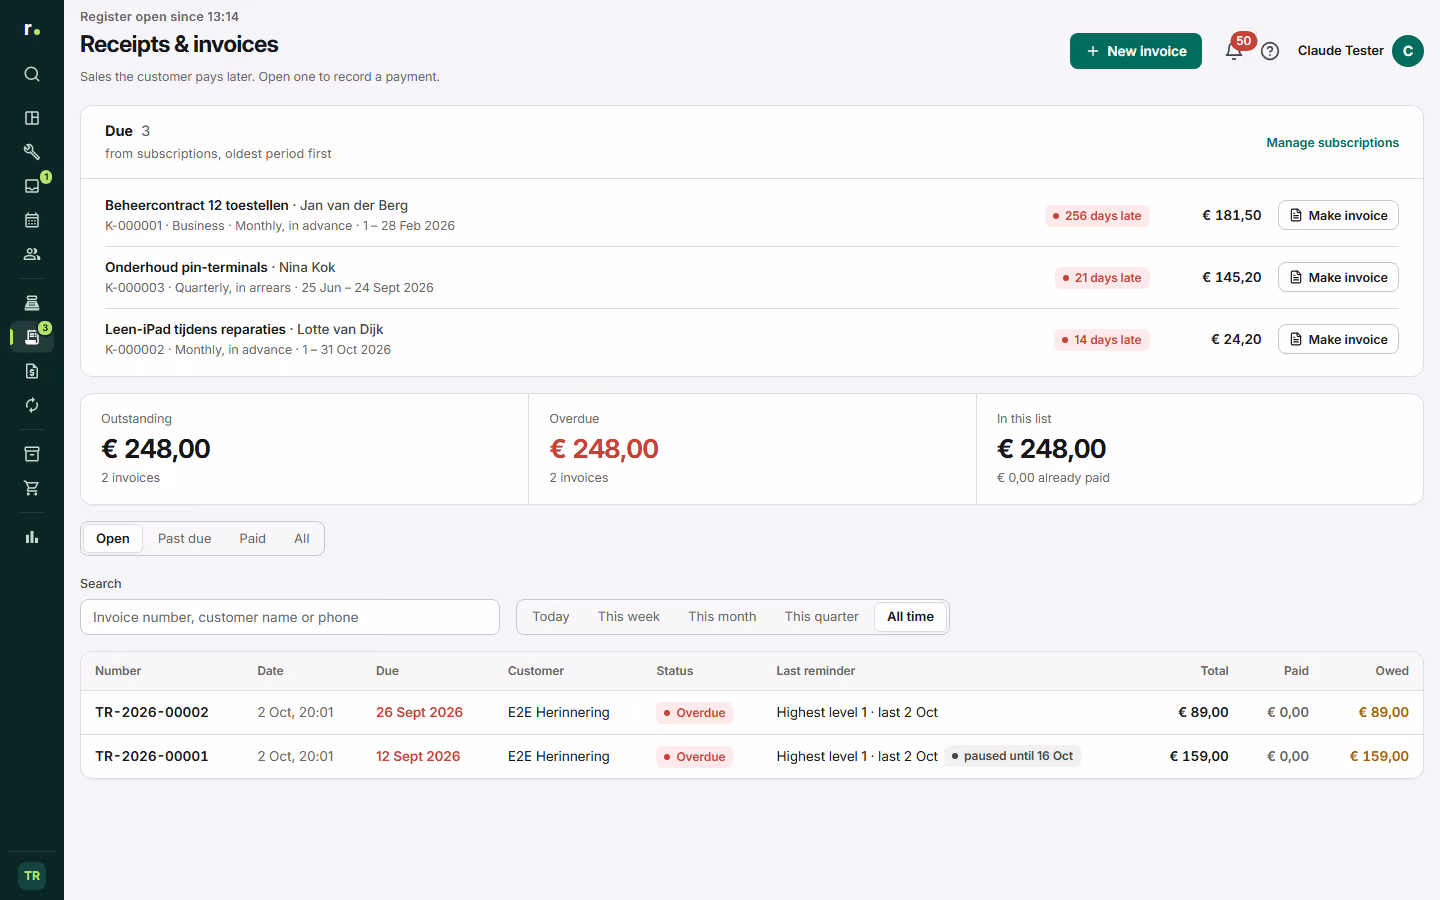Make invoice for Leen-iPad tijdens reparaties
Screen dimensions: 1440x900
tap(1338, 339)
